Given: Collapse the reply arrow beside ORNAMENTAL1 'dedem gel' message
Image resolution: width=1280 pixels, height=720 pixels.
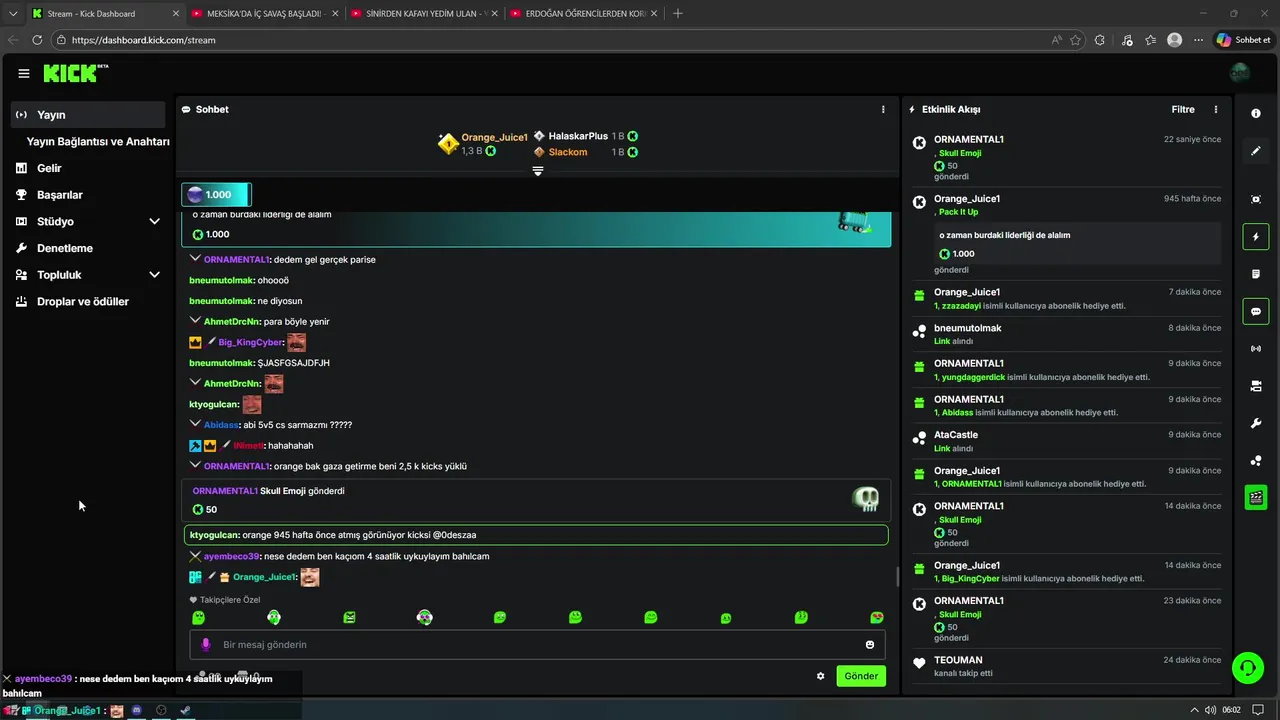Looking at the screenshot, I should point(195,258).
